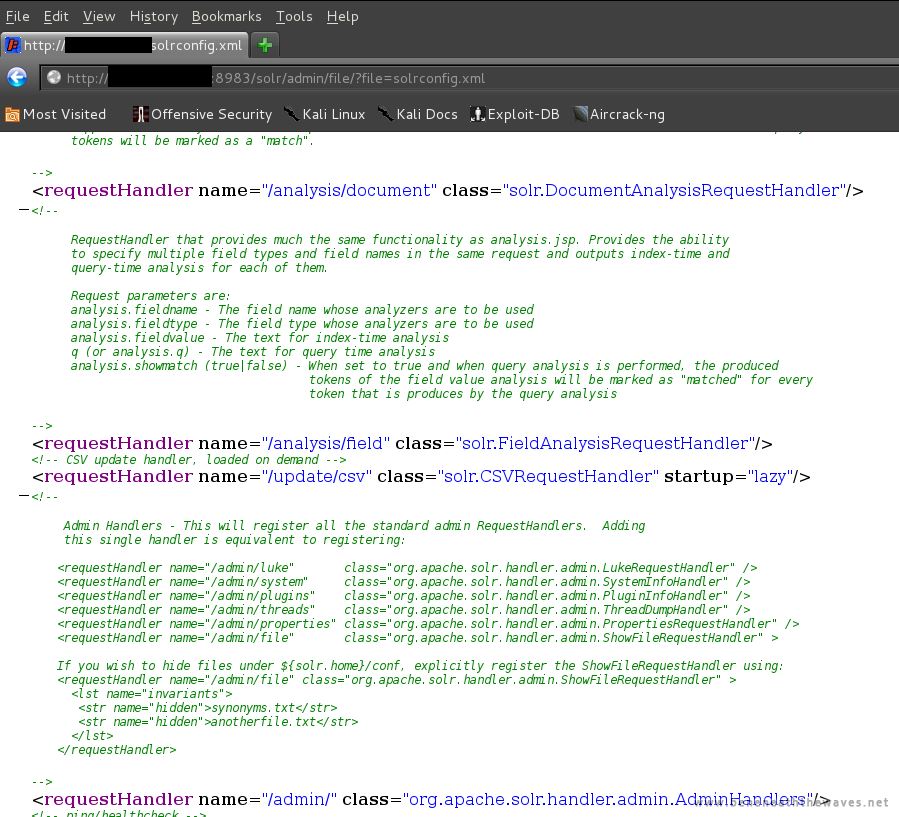Screen dimensions: 899x817
Task: Click the "solr.CSVRequestHandler" class value
Action: pyautogui.click(x=548, y=476)
